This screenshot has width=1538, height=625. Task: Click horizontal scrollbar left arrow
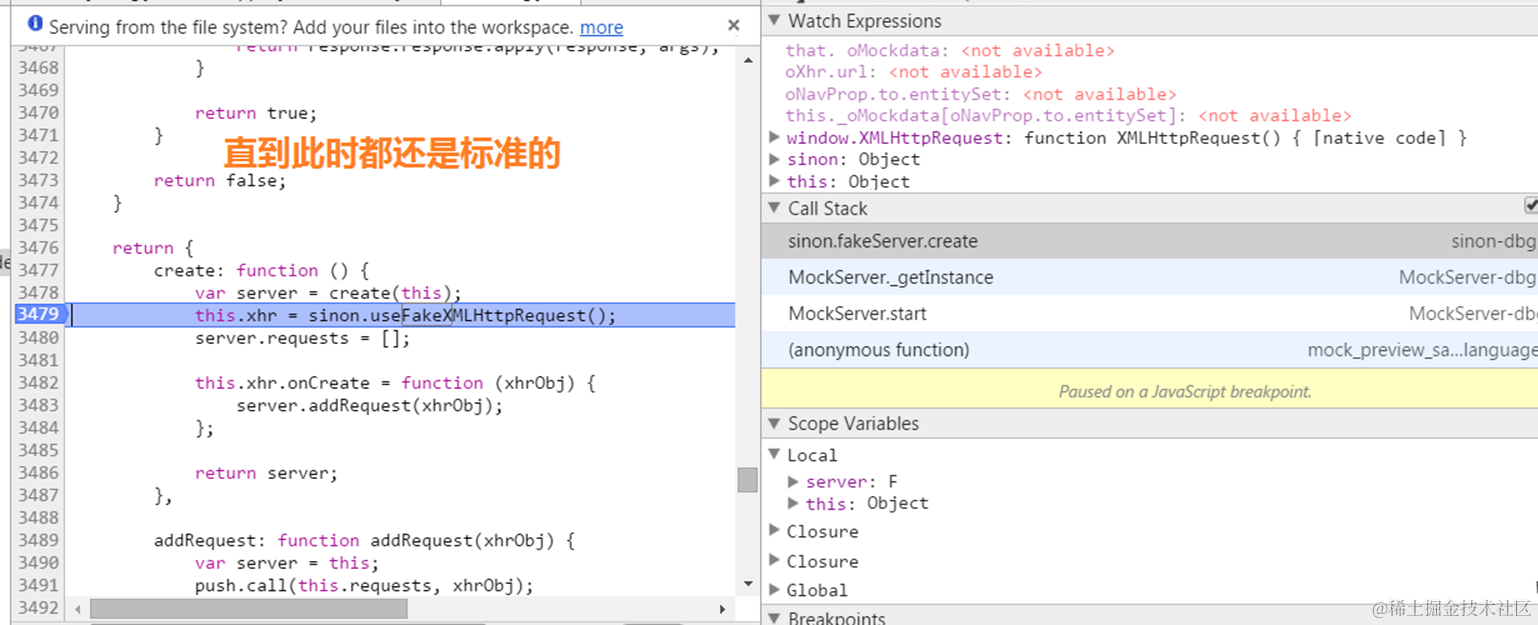[78, 608]
